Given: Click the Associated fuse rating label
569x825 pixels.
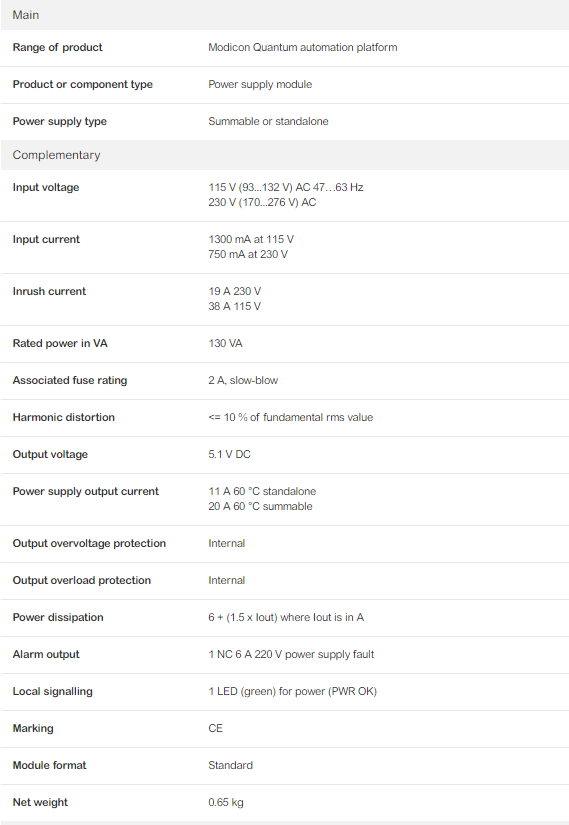Looking at the screenshot, I should (x=70, y=380).
